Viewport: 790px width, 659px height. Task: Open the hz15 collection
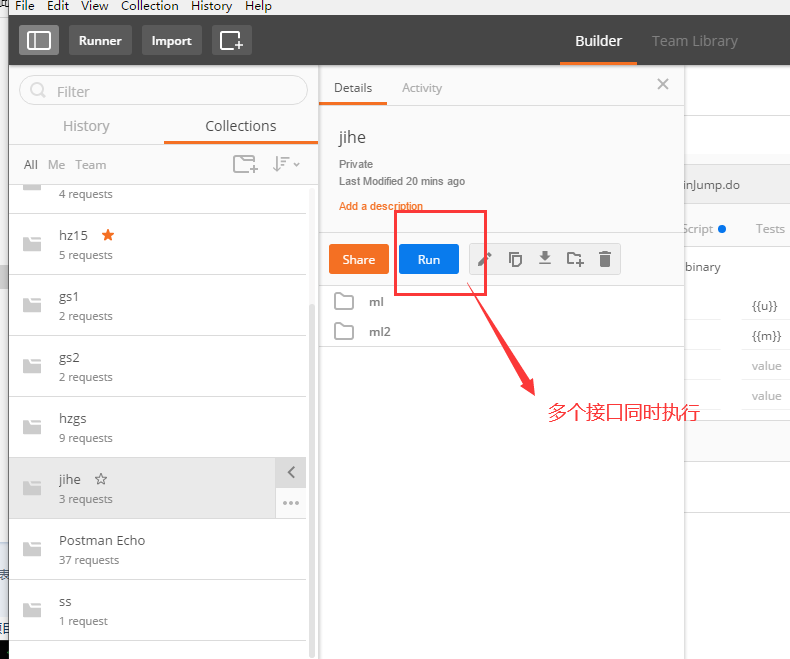click(x=158, y=244)
